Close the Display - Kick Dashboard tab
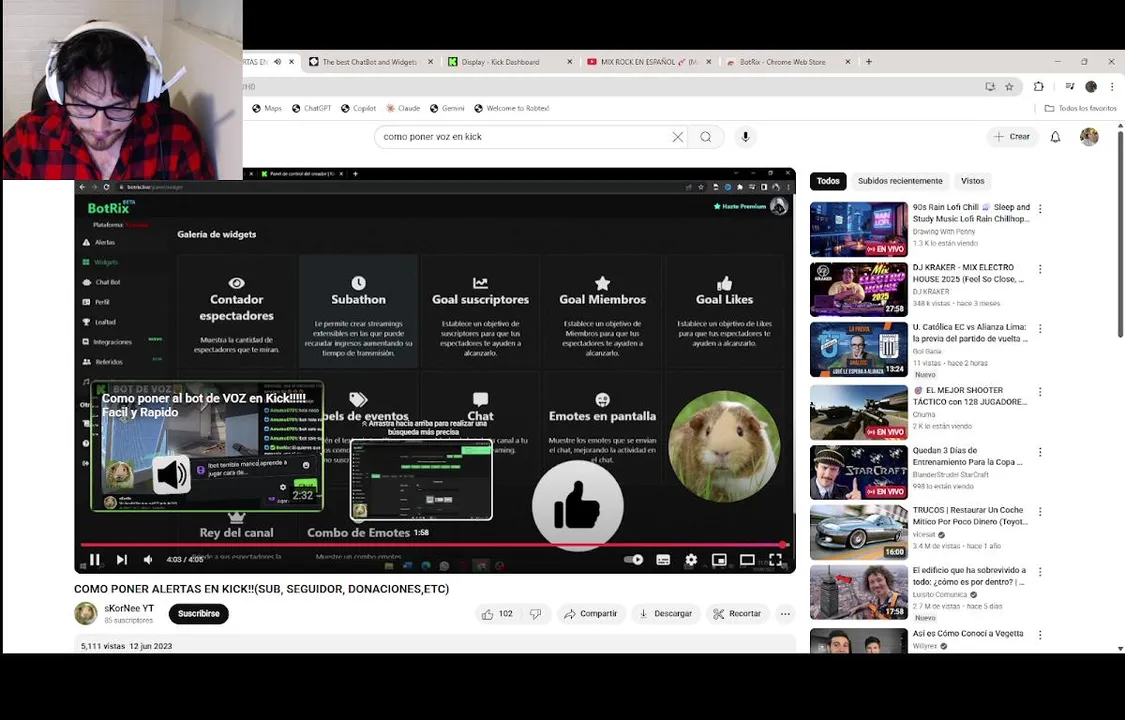The height and width of the screenshot is (720, 1125). [570, 62]
